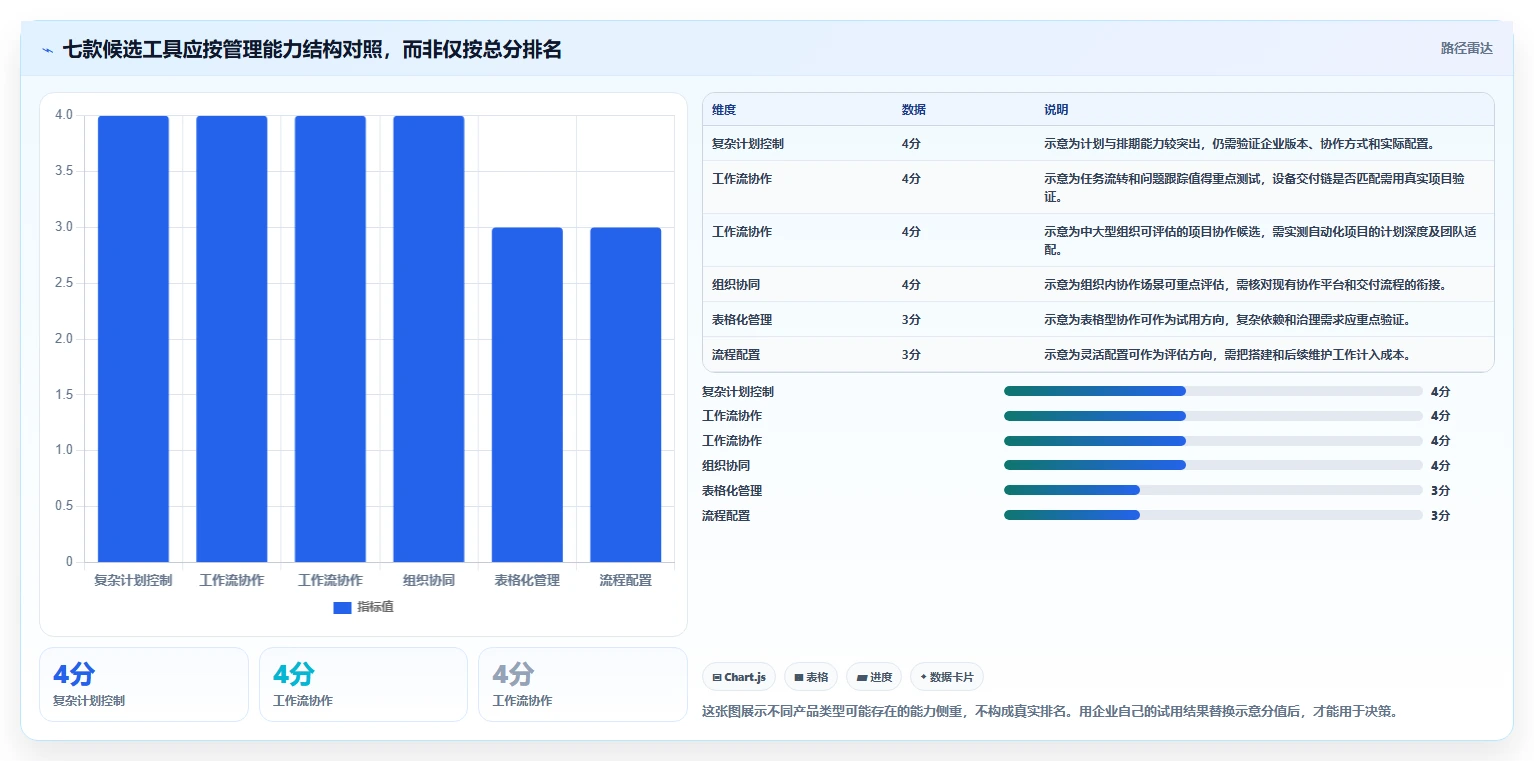The image size is (1534, 761).
Task: Click the 说明 column header
Action: click(x=1056, y=110)
